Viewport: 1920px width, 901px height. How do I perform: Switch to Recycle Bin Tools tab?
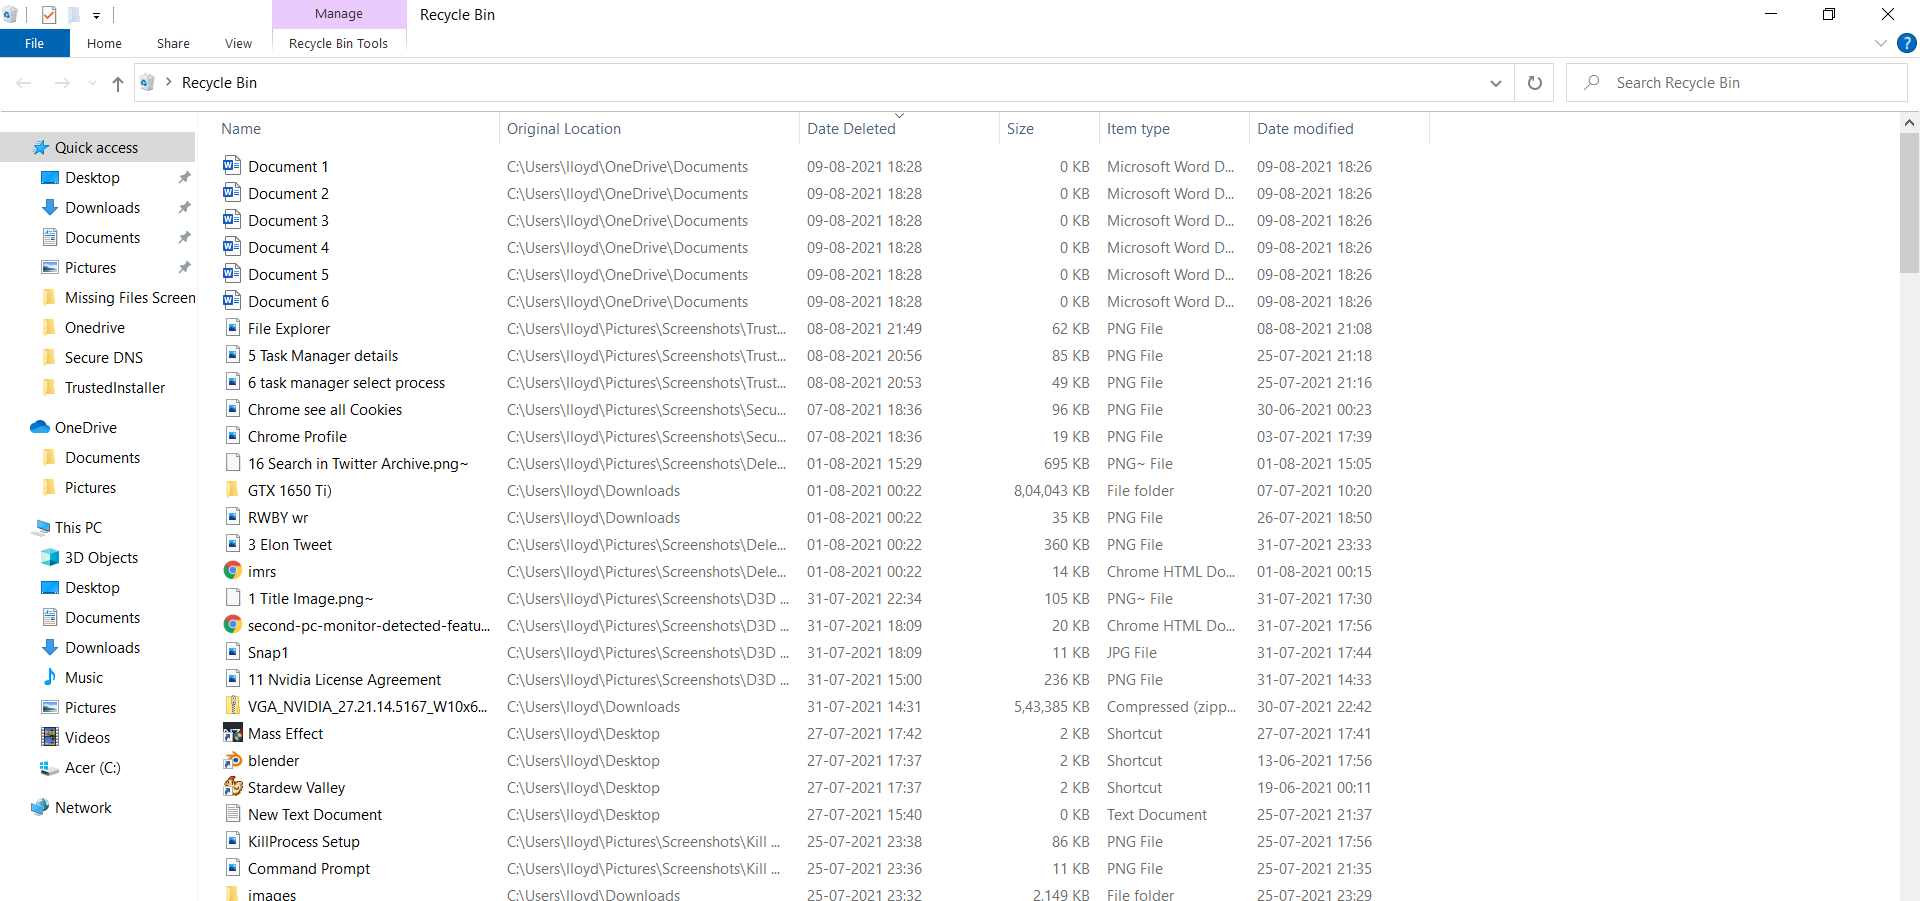(x=338, y=43)
